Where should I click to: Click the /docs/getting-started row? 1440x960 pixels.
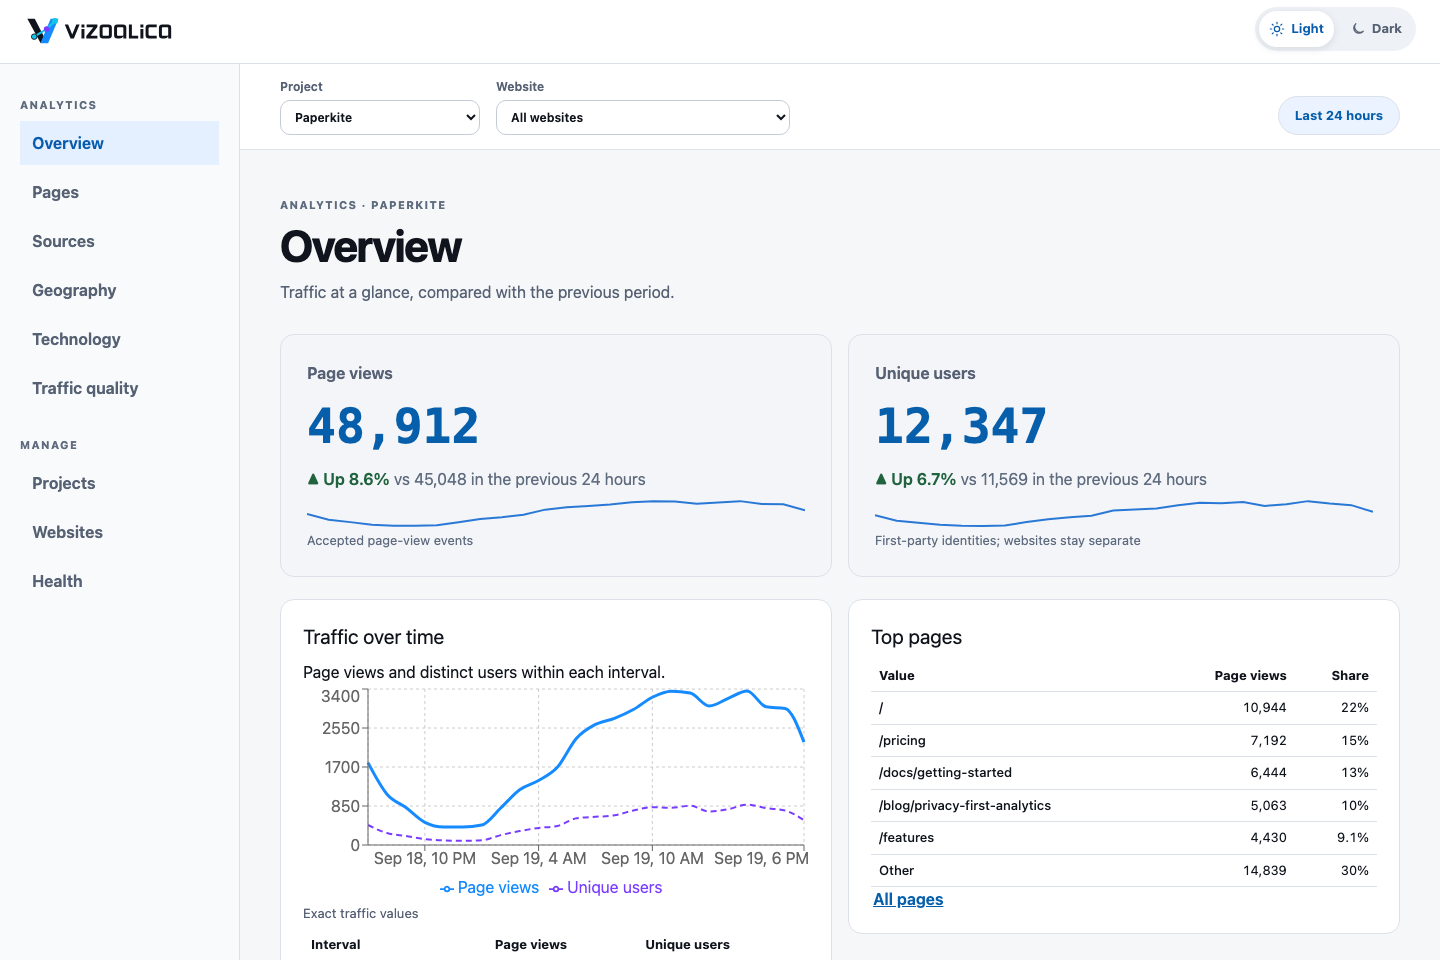[1124, 773]
